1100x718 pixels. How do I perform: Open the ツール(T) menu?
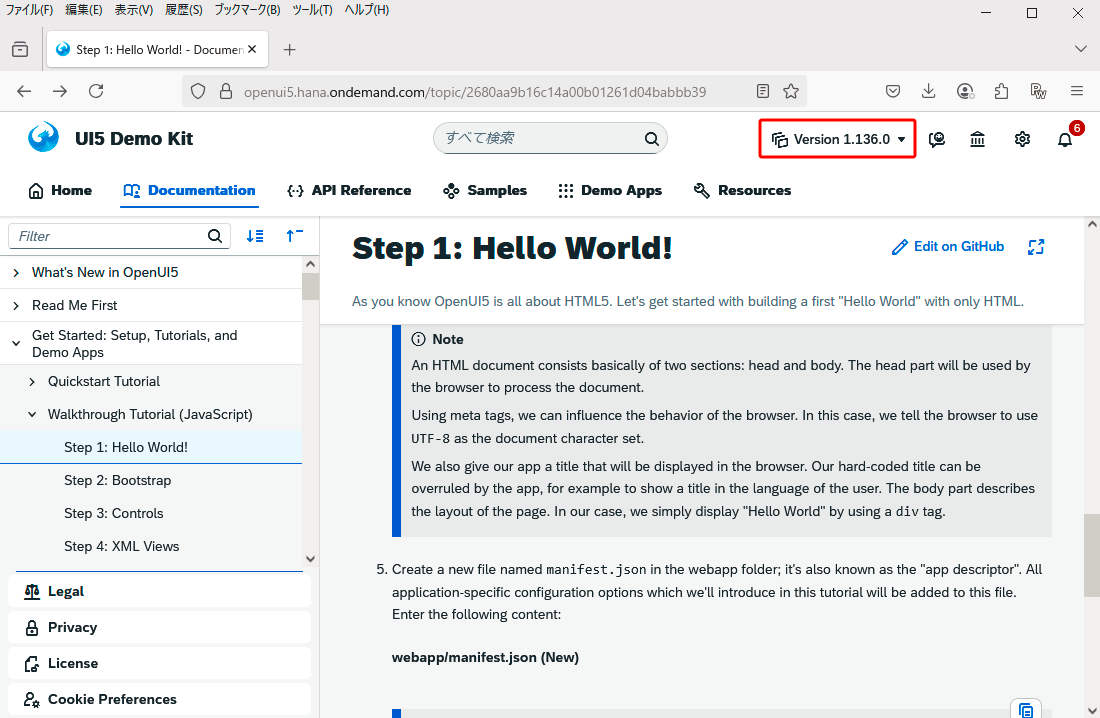312,10
